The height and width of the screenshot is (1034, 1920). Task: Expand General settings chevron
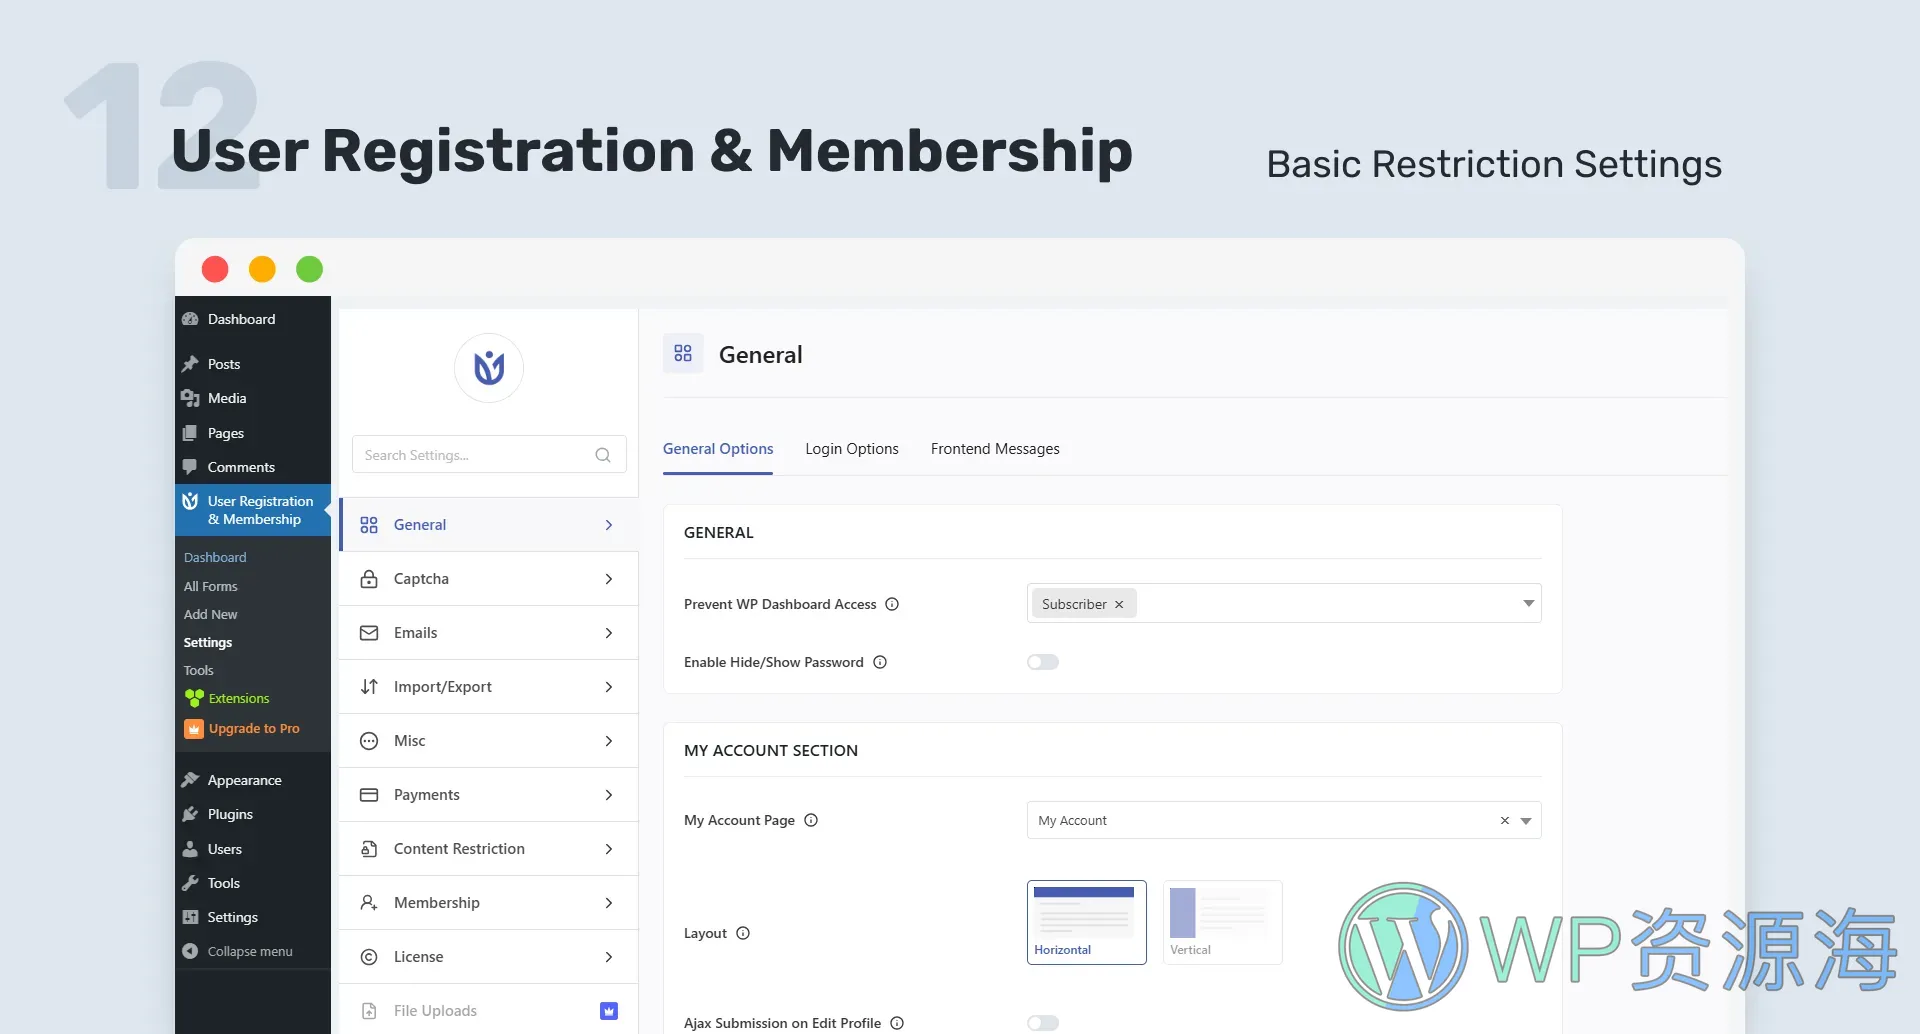pyautogui.click(x=609, y=525)
